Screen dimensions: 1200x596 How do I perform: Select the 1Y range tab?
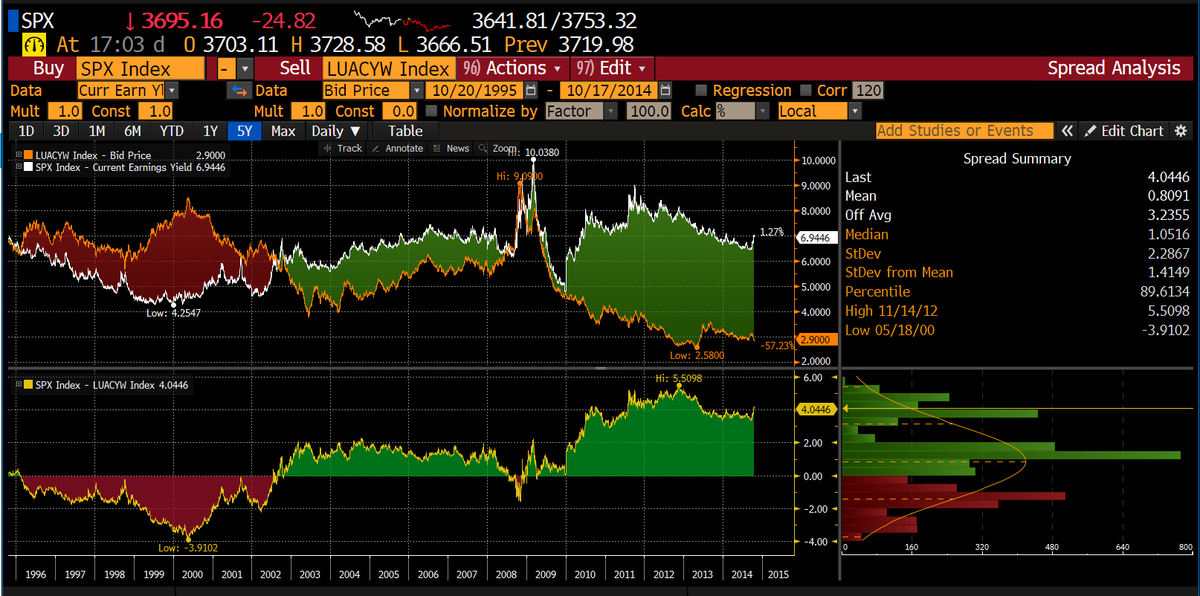tap(210, 131)
